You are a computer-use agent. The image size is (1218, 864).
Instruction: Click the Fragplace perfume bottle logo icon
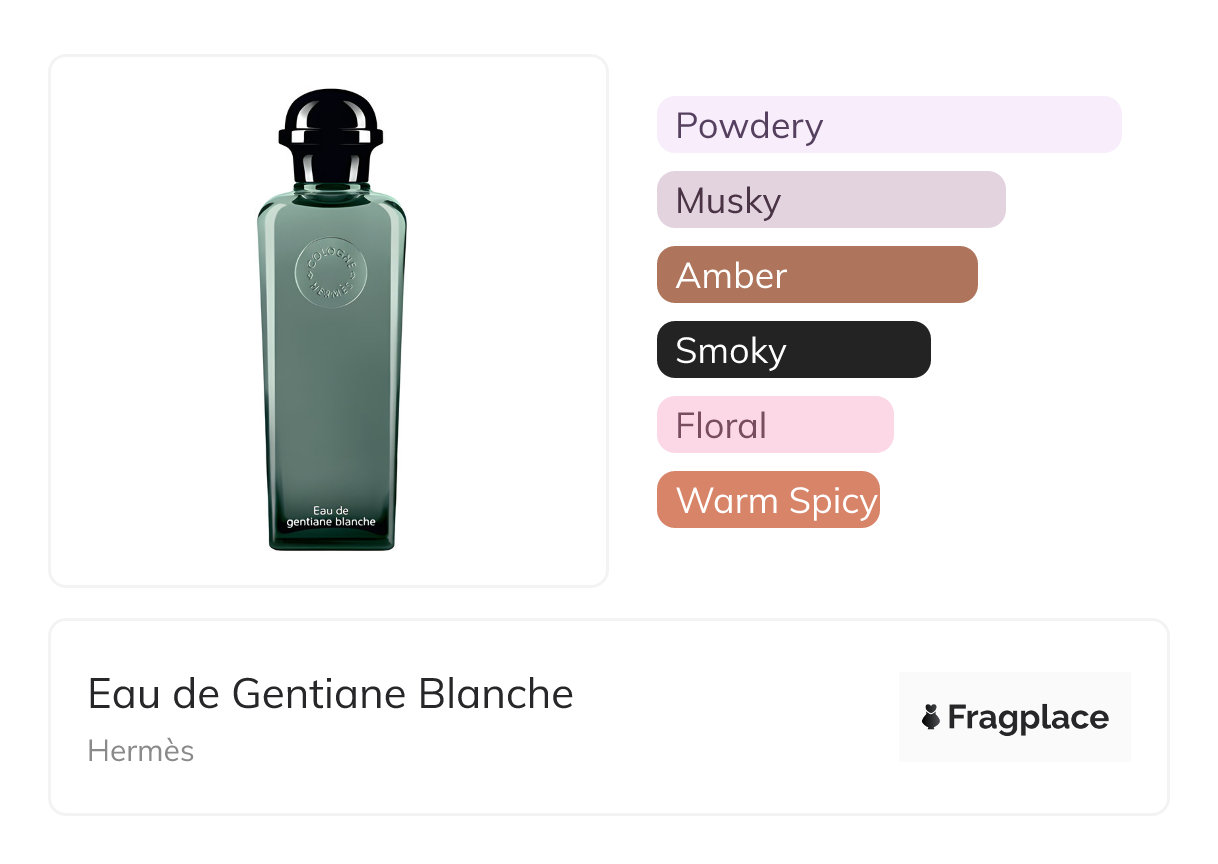tap(931, 717)
